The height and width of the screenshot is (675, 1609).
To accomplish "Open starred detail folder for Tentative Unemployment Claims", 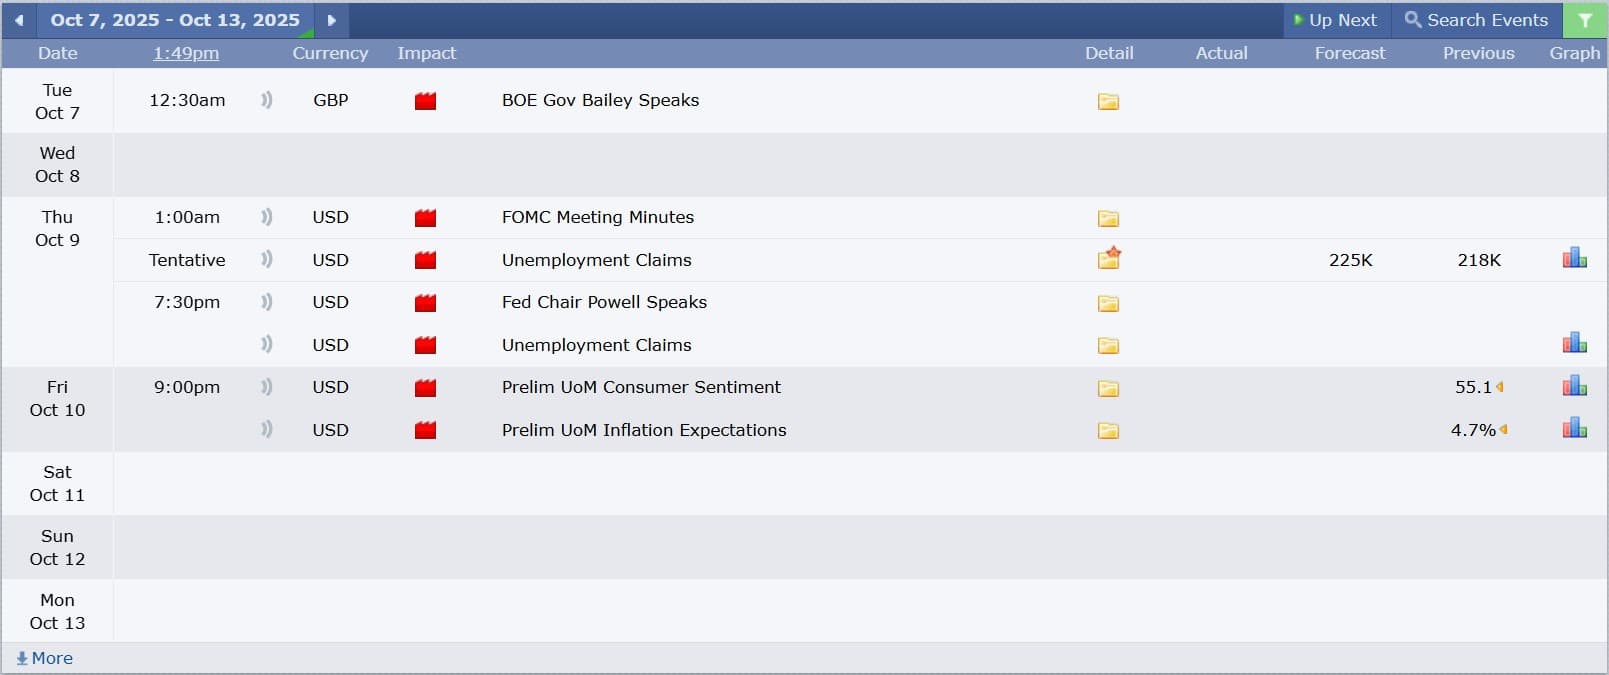I will point(1109,259).
